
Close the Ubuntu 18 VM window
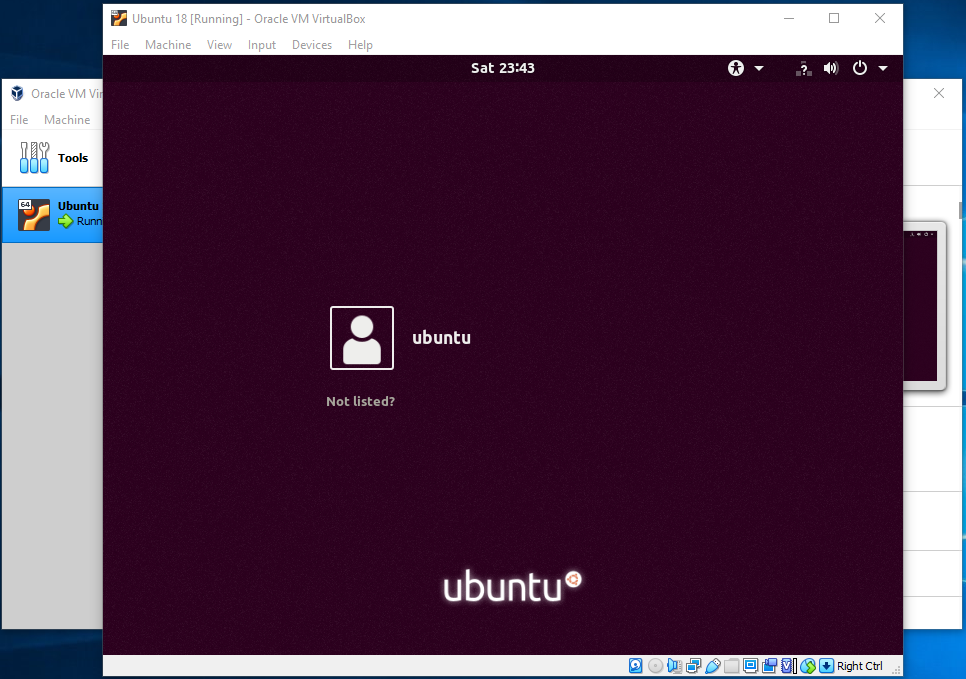(880, 18)
